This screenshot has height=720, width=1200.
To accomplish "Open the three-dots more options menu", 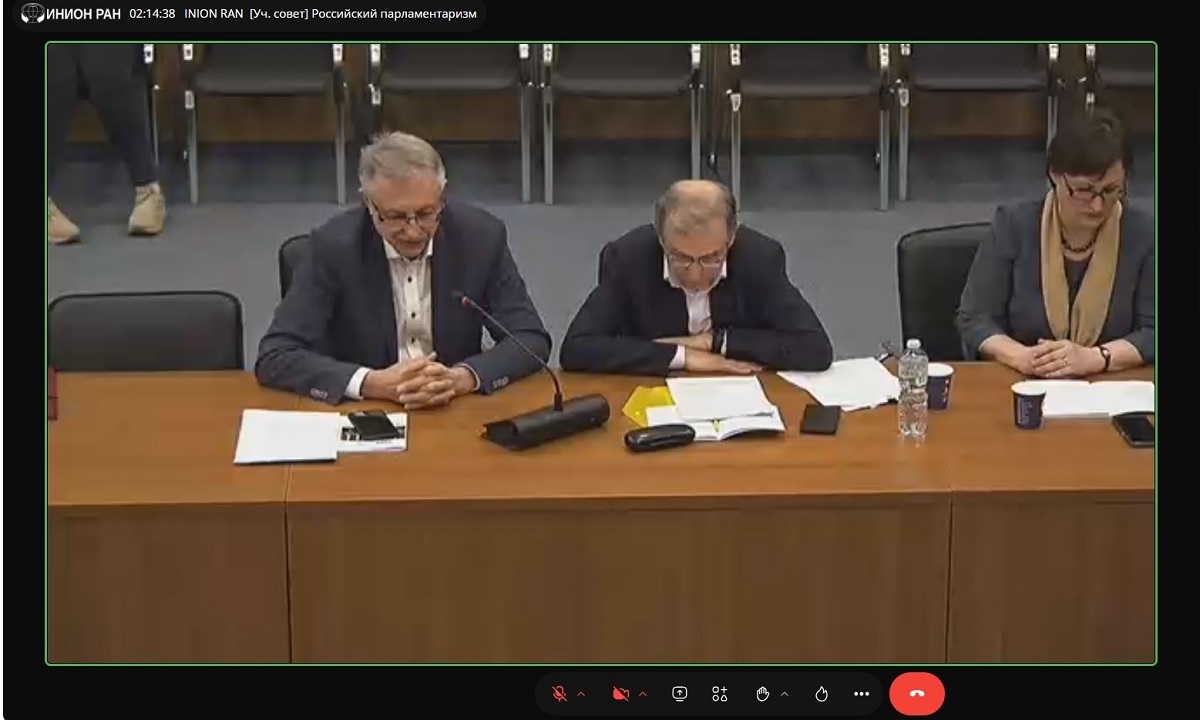I will pyautogui.click(x=861, y=694).
